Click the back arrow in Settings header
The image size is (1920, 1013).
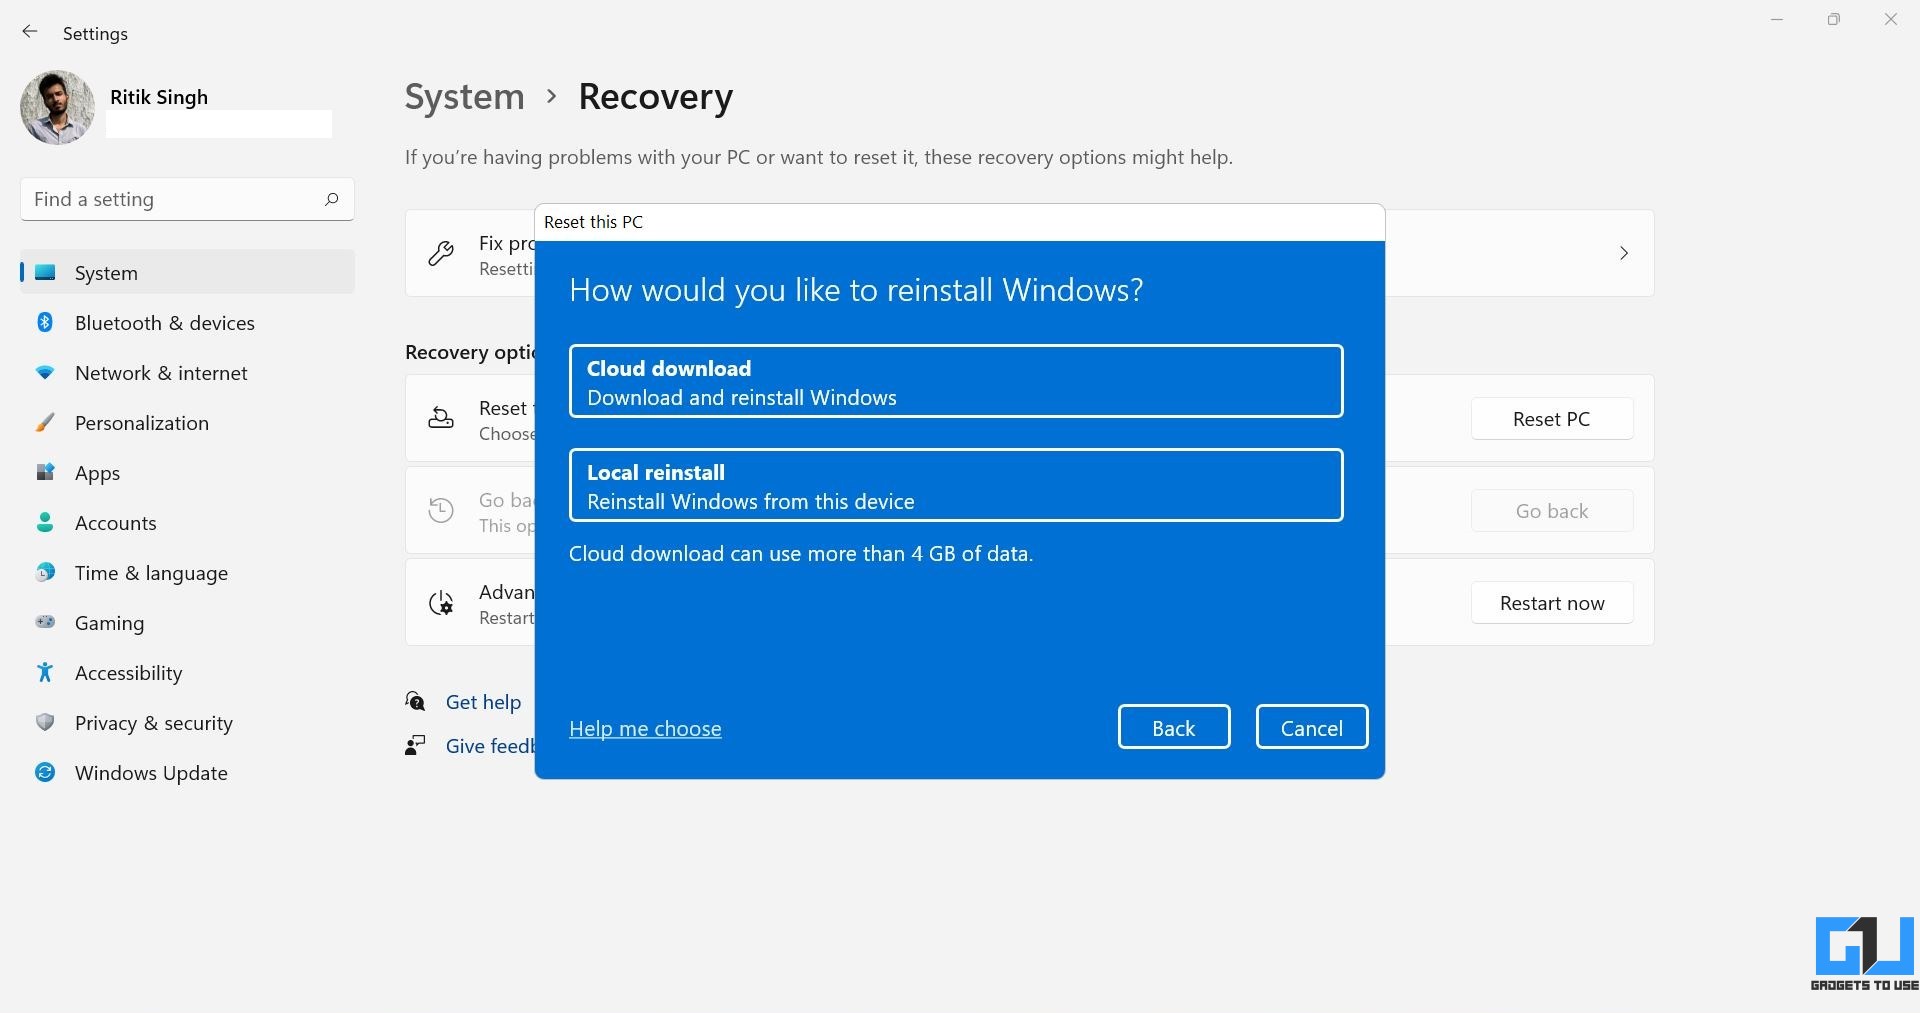tap(30, 32)
